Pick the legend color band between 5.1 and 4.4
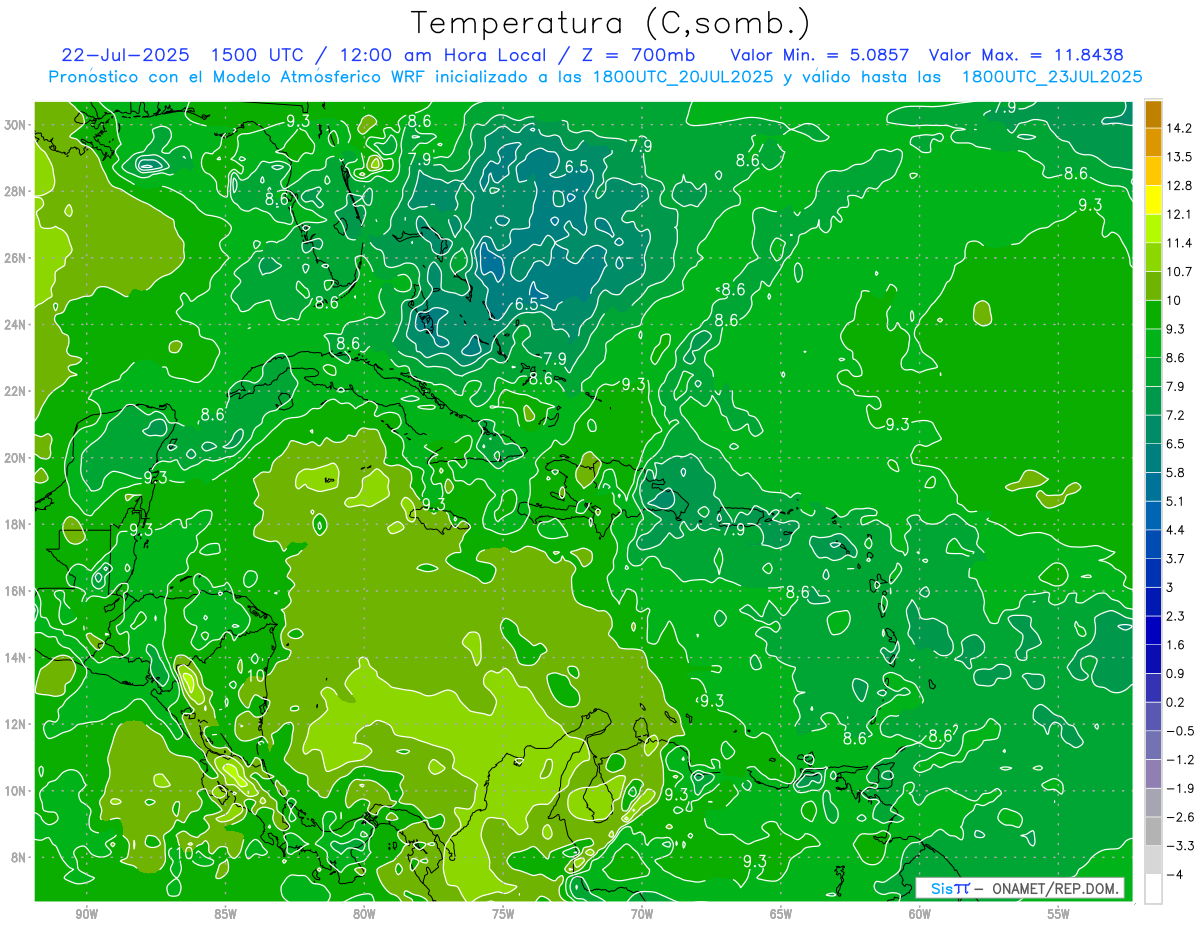The image size is (1200, 927). [x=1153, y=515]
